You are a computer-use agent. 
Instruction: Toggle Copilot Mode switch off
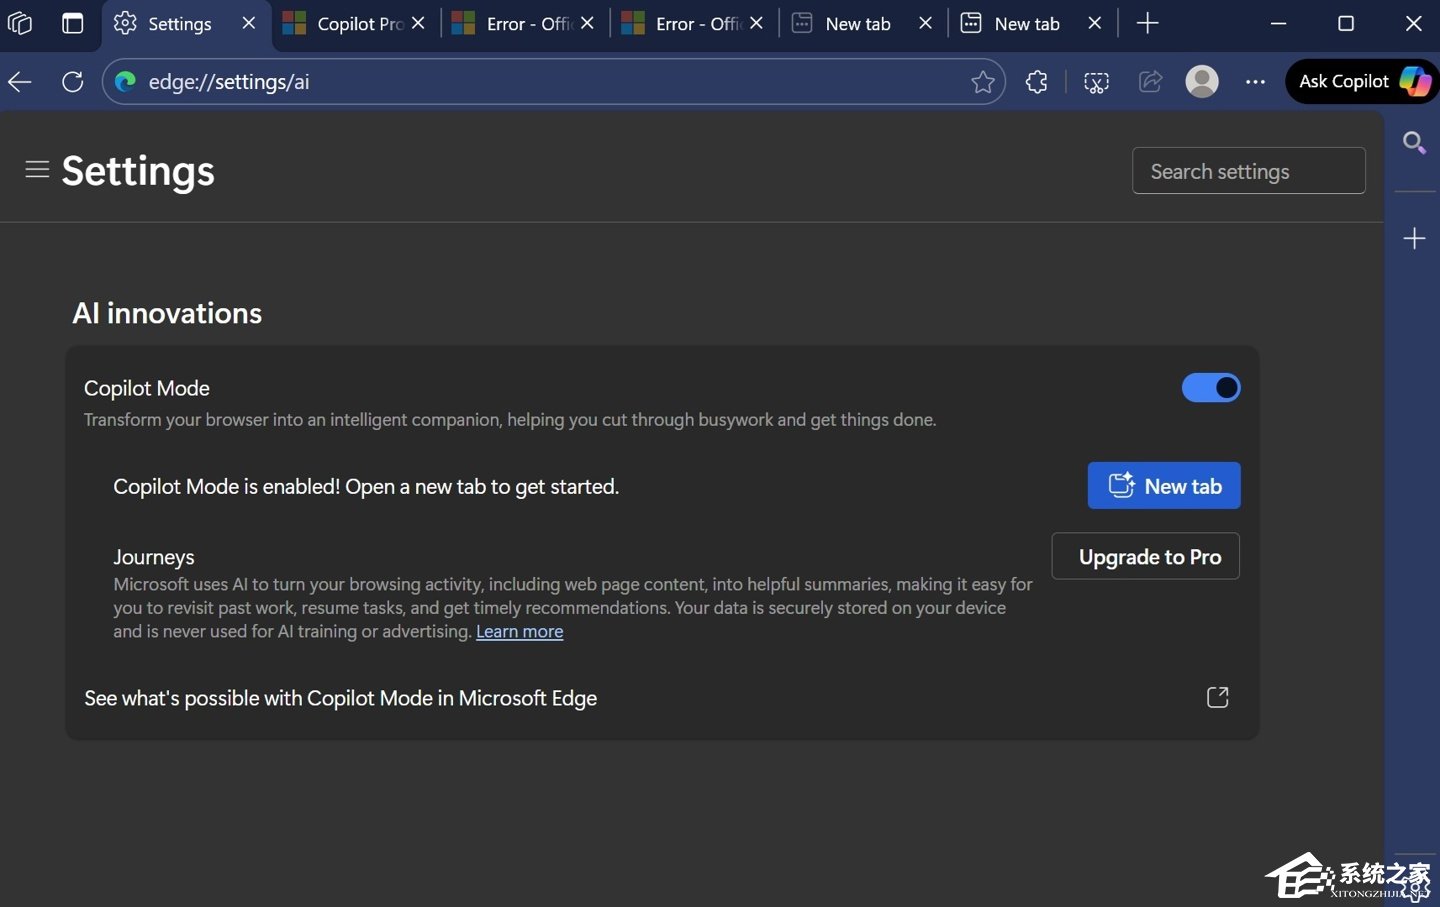[x=1211, y=388]
